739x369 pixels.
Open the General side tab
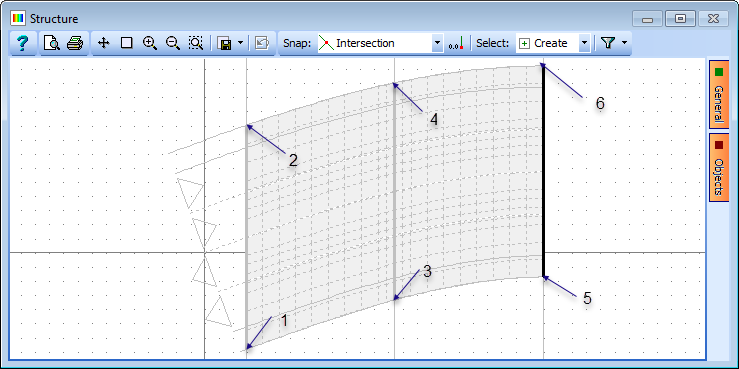tap(718, 94)
